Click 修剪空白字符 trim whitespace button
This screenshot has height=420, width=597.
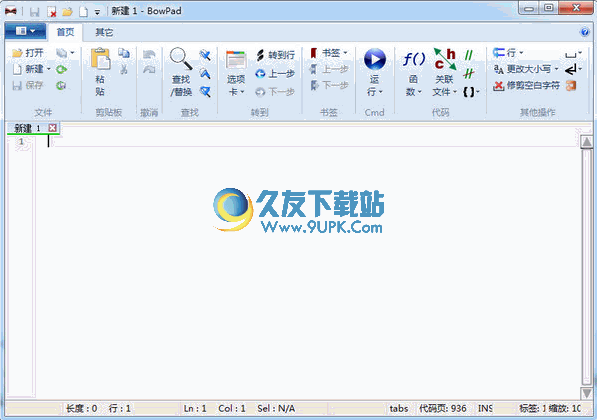click(526, 85)
